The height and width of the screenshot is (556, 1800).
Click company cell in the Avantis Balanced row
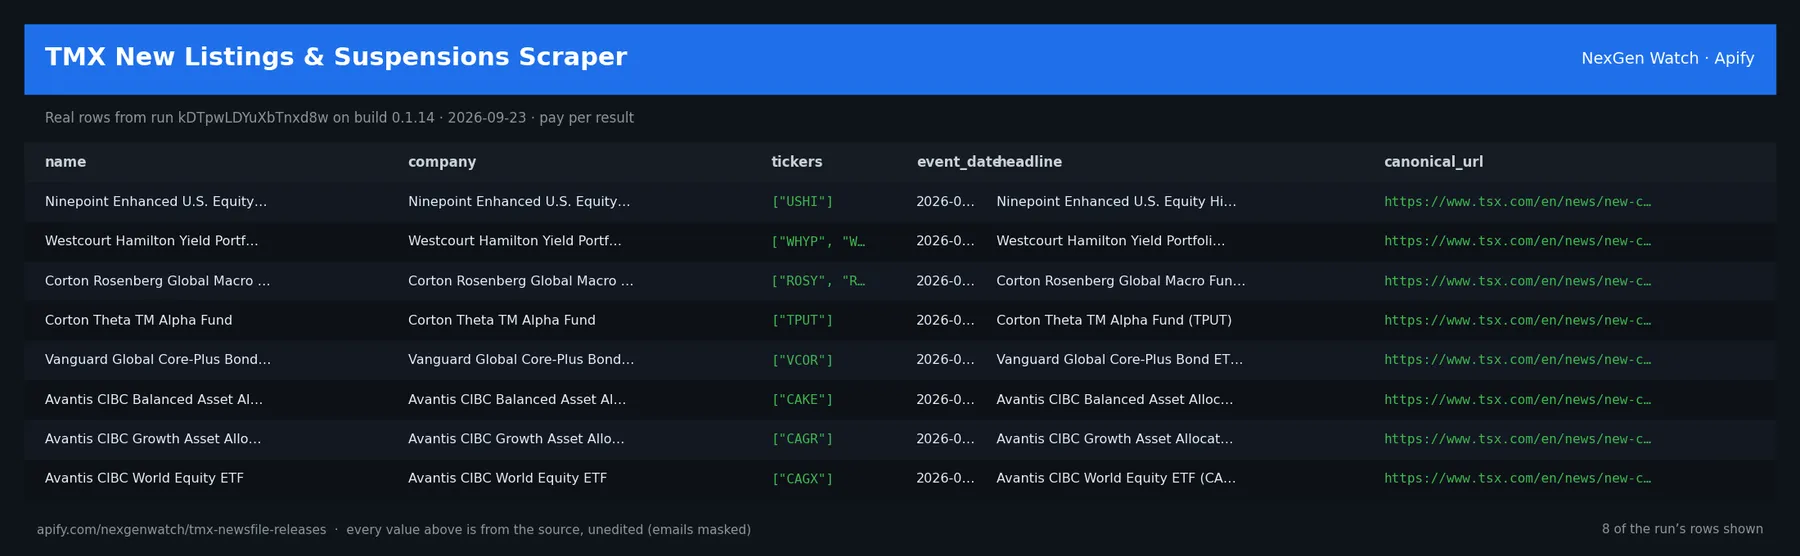[517, 399]
